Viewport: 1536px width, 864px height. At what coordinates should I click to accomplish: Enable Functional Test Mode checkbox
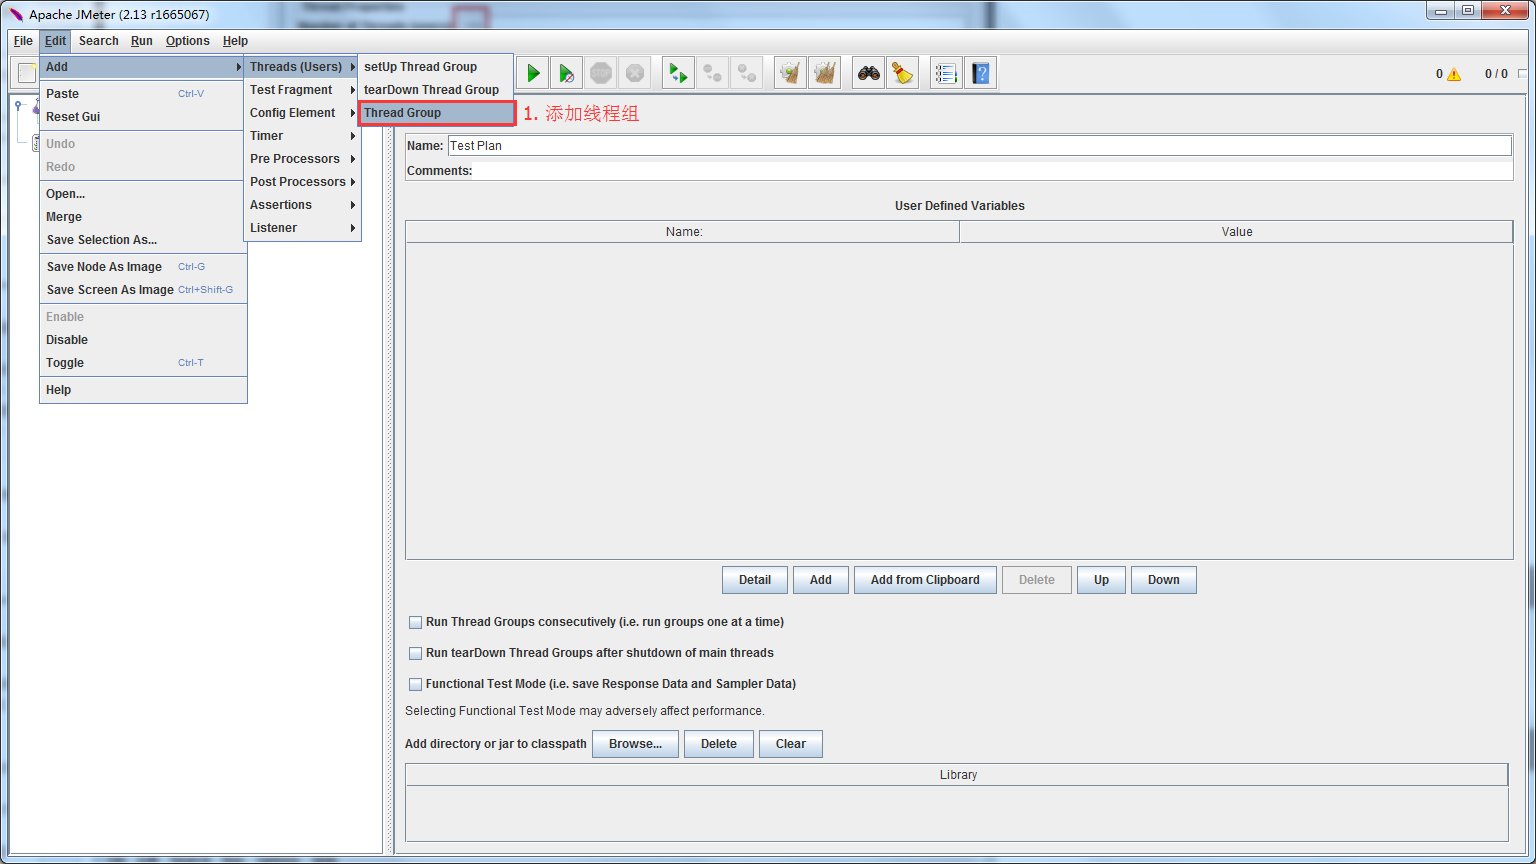415,685
